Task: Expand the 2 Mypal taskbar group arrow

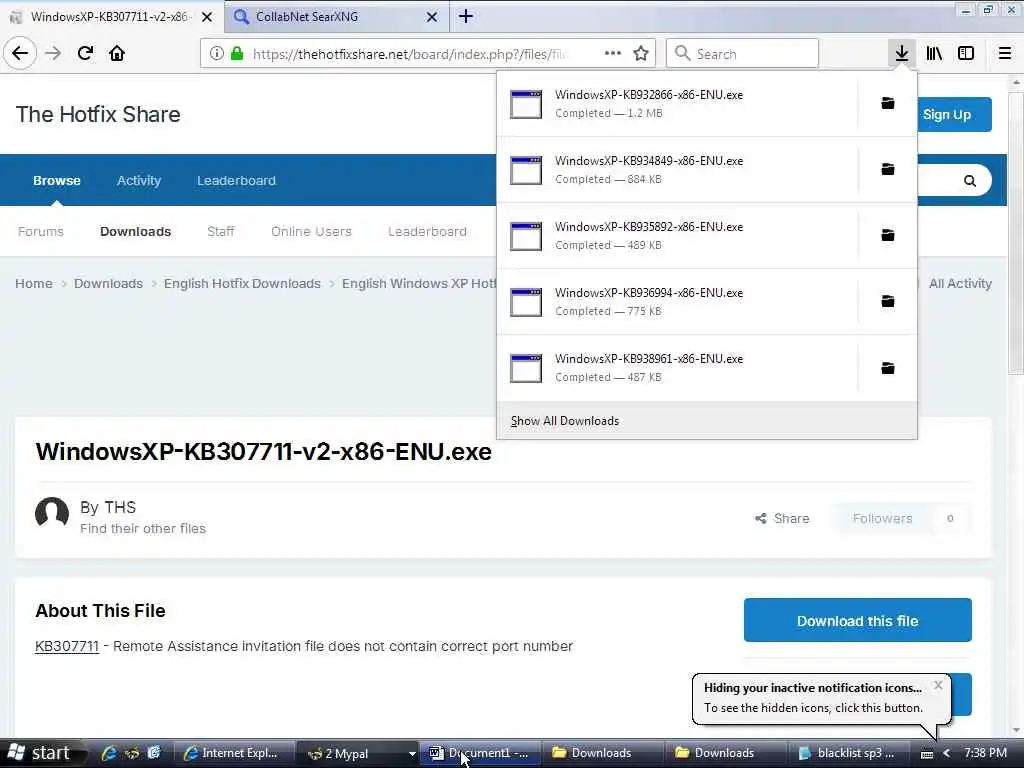Action: [x=411, y=754]
